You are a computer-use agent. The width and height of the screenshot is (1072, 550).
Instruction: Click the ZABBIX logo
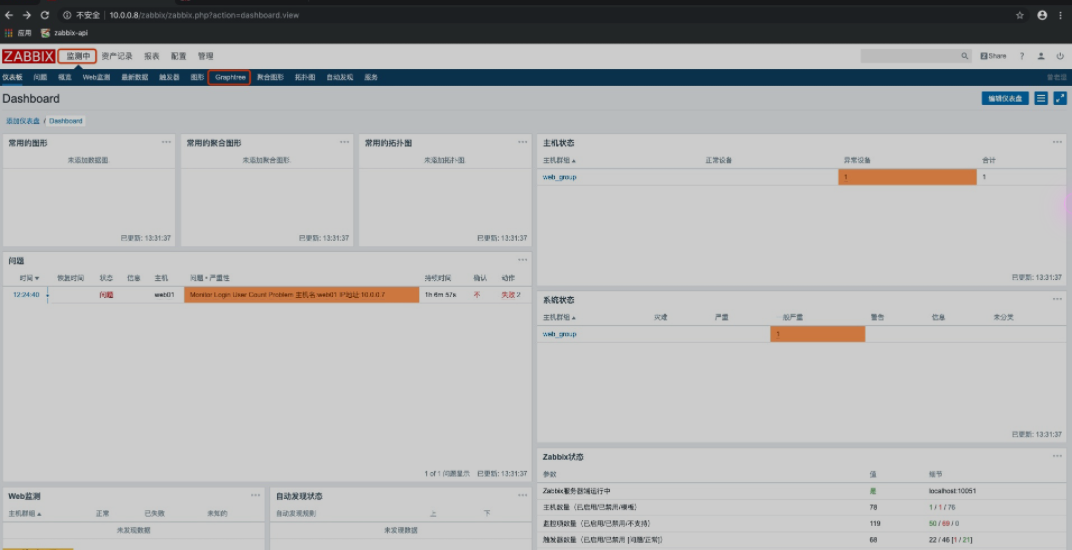[x=29, y=56]
